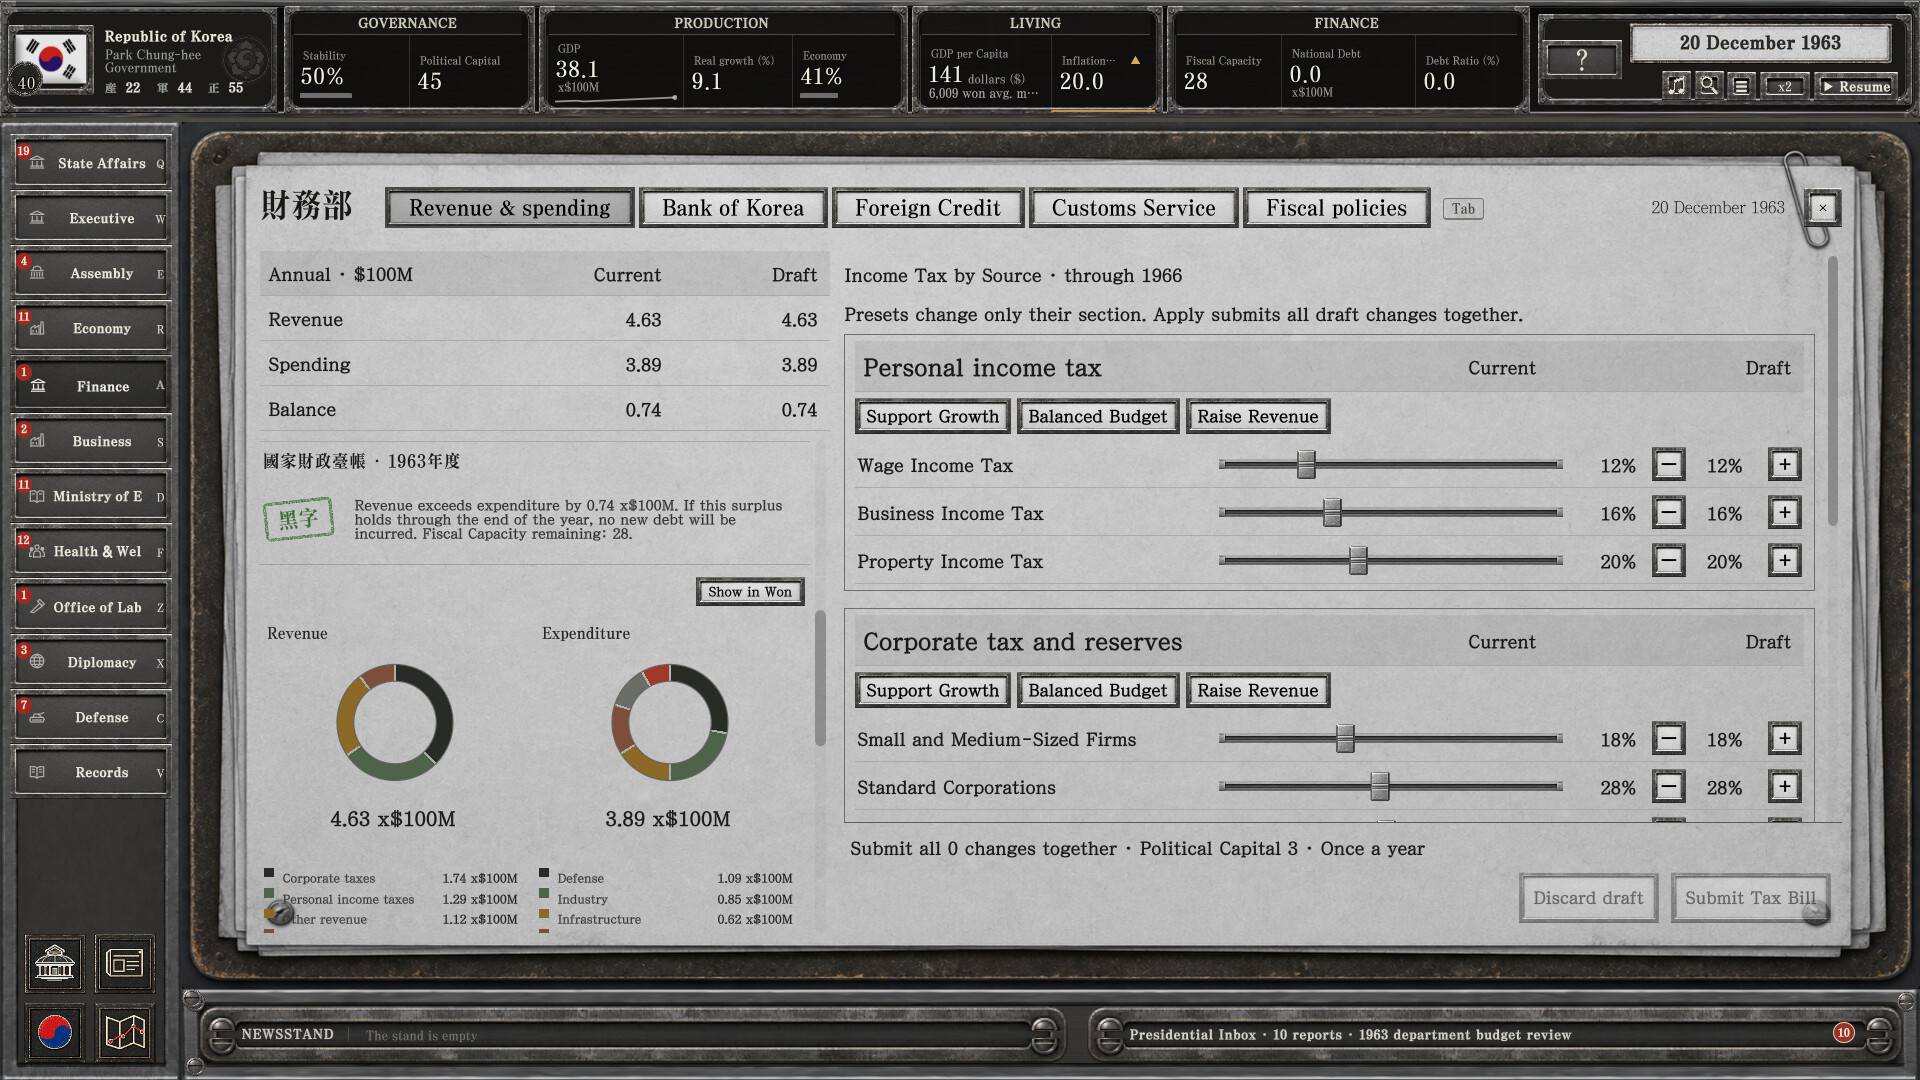Open the music note icon
The width and height of the screenshot is (1920, 1080).
(x=1676, y=86)
